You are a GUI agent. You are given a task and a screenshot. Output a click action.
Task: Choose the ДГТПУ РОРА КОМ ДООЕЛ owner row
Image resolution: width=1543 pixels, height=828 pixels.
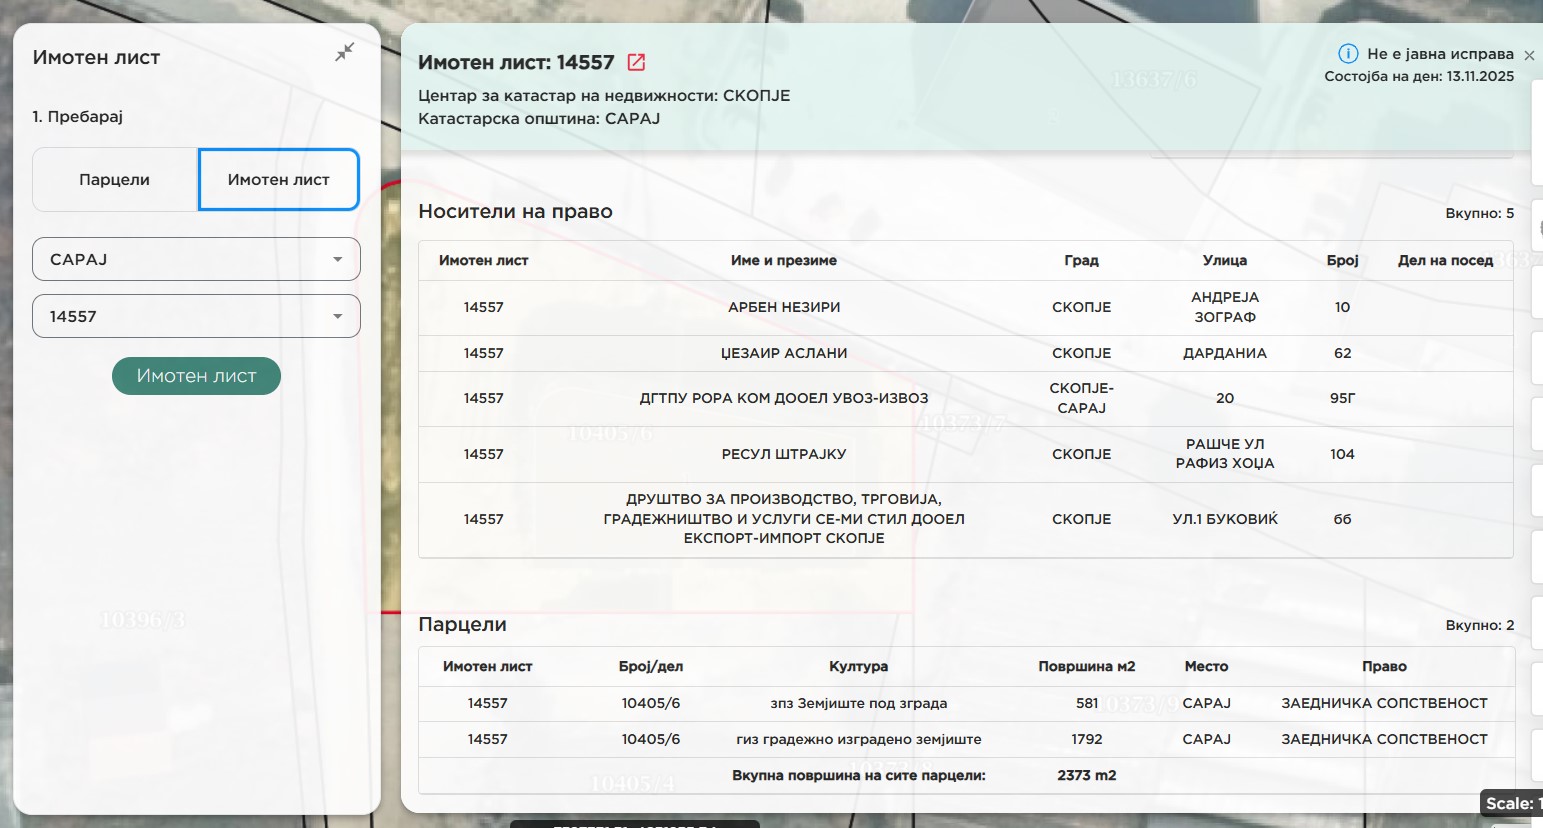tap(783, 398)
